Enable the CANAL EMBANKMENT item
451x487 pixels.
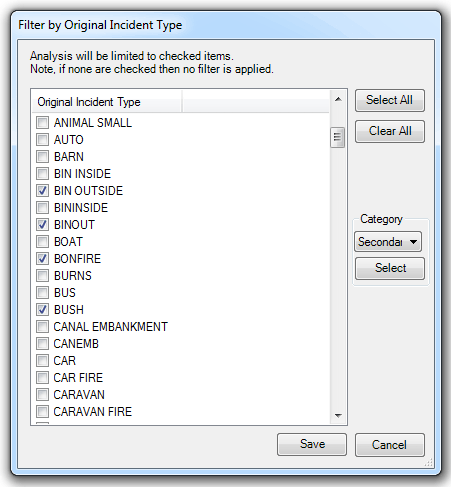43,327
